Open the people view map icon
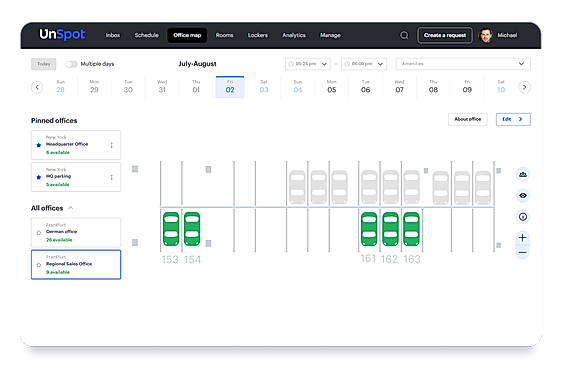 point(523,175)
